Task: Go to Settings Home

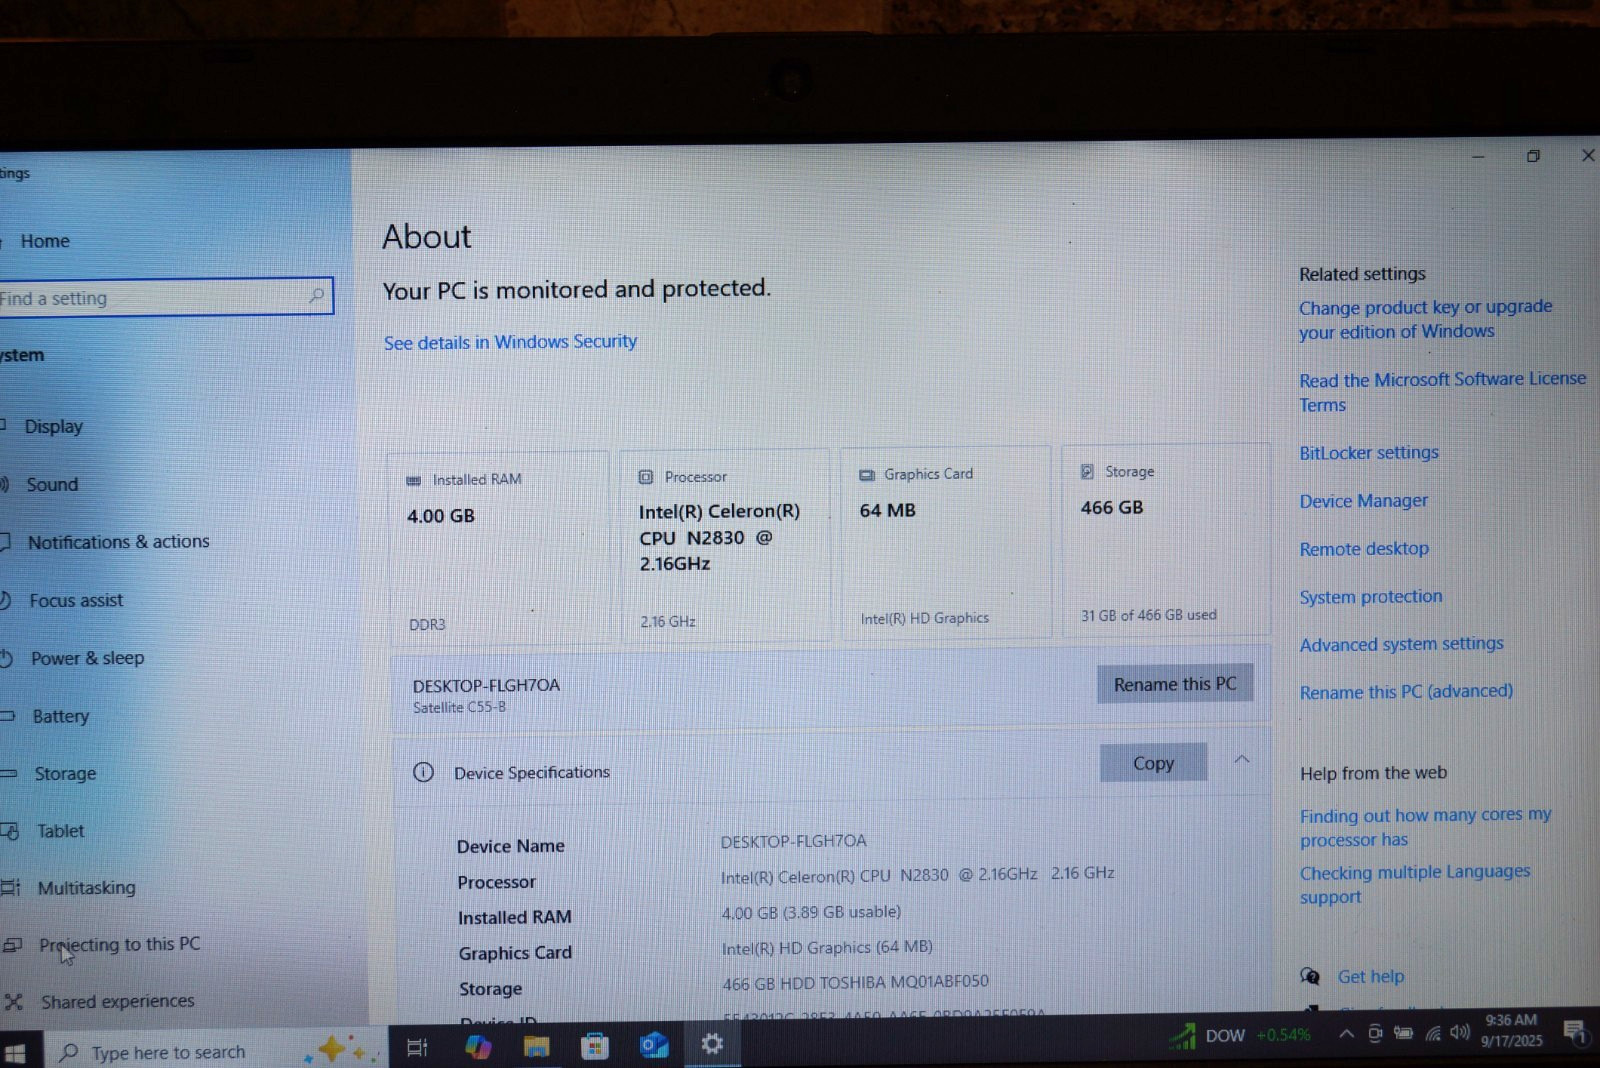Action: pyautogui.click(x=45, y=241)
